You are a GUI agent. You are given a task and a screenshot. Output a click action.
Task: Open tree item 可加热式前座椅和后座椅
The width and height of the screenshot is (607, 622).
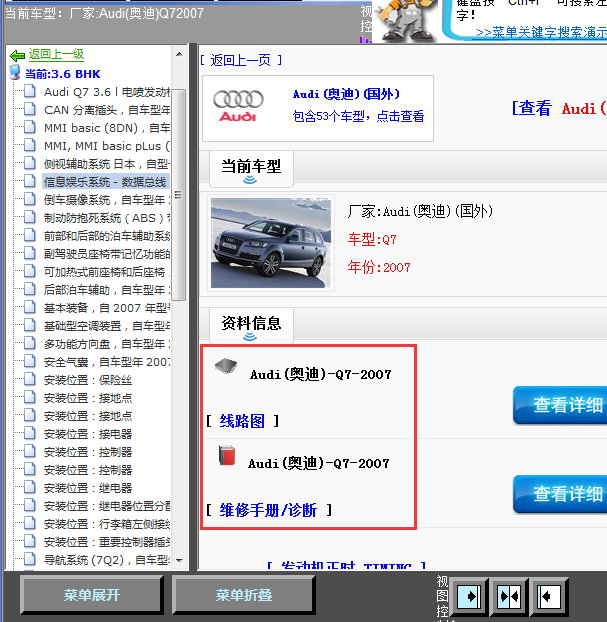107,272
